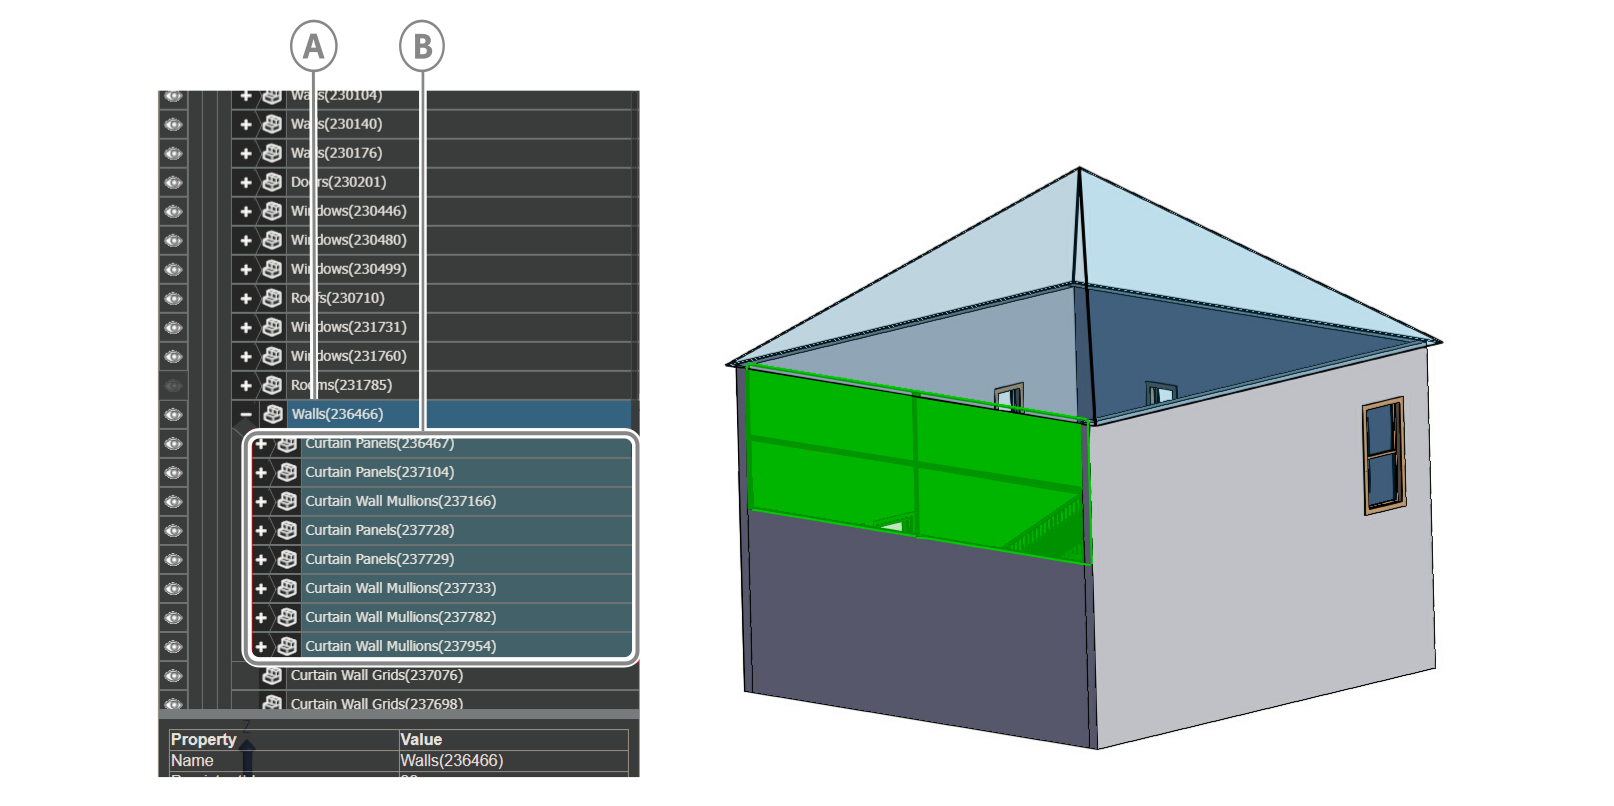The height and width of the screenshot is (806, 1614).
Task: Click the node icon beside Curtain Panels(237728)
Action: tap(287, 530)
